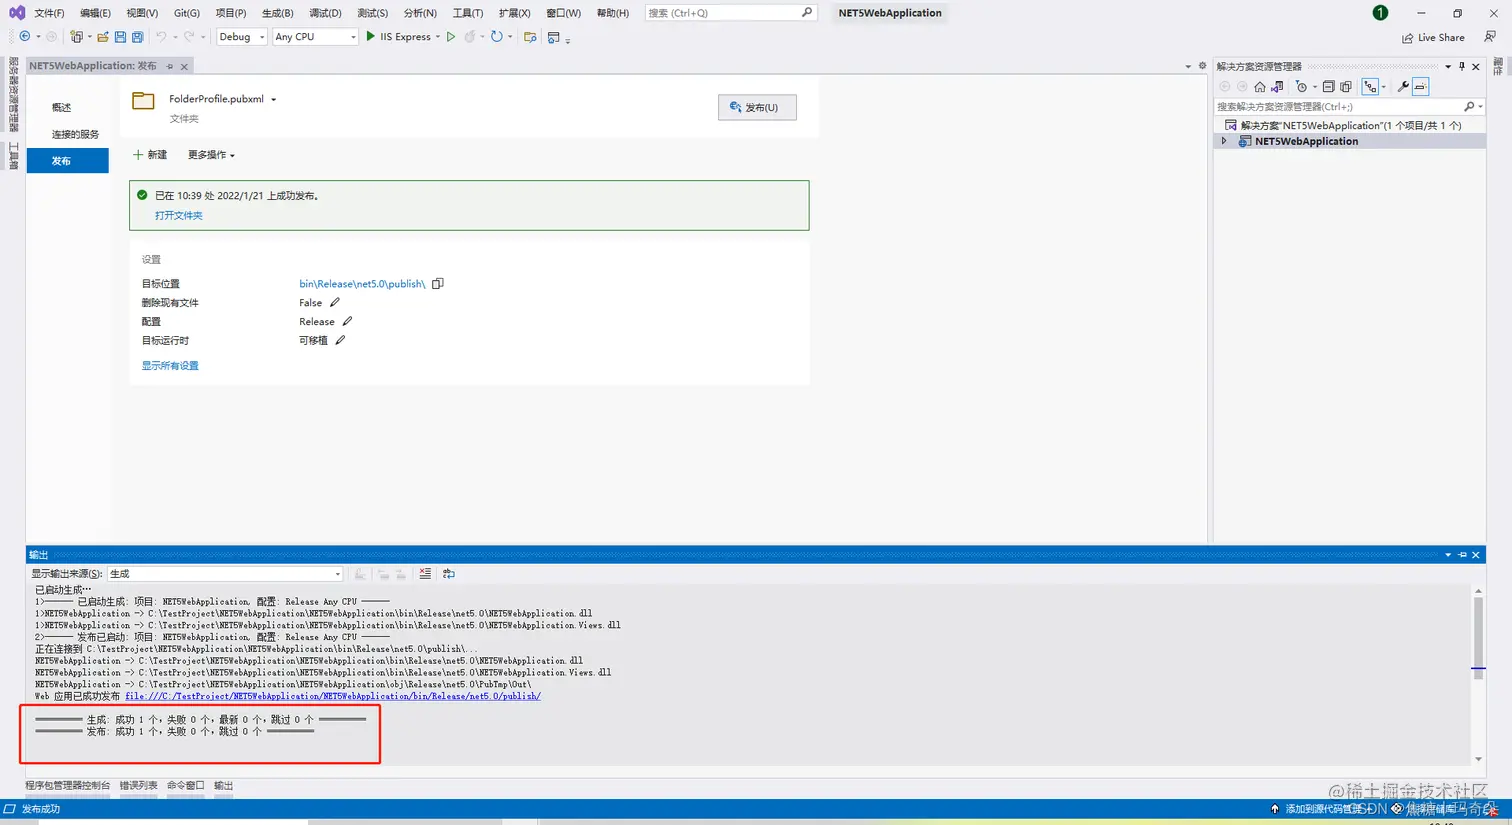The image size is (1512, 825).
Task: Pin the Solution Explorer panel
Action: 1462,66
